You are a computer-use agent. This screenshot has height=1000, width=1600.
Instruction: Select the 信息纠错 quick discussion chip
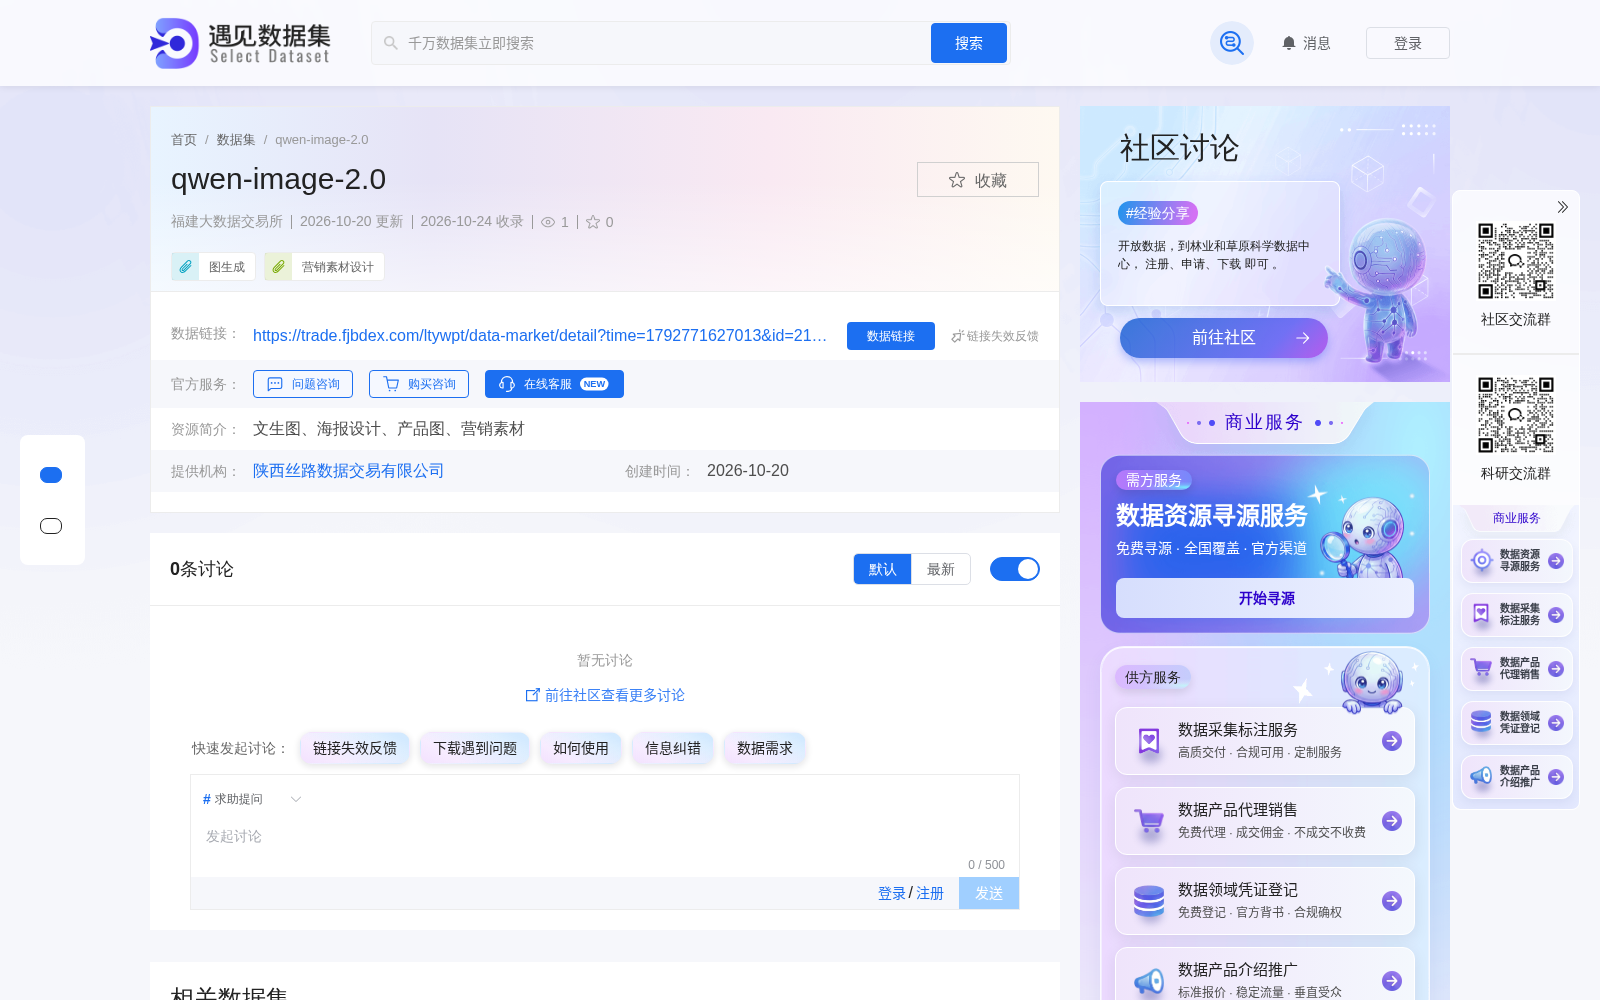point(673,748)
